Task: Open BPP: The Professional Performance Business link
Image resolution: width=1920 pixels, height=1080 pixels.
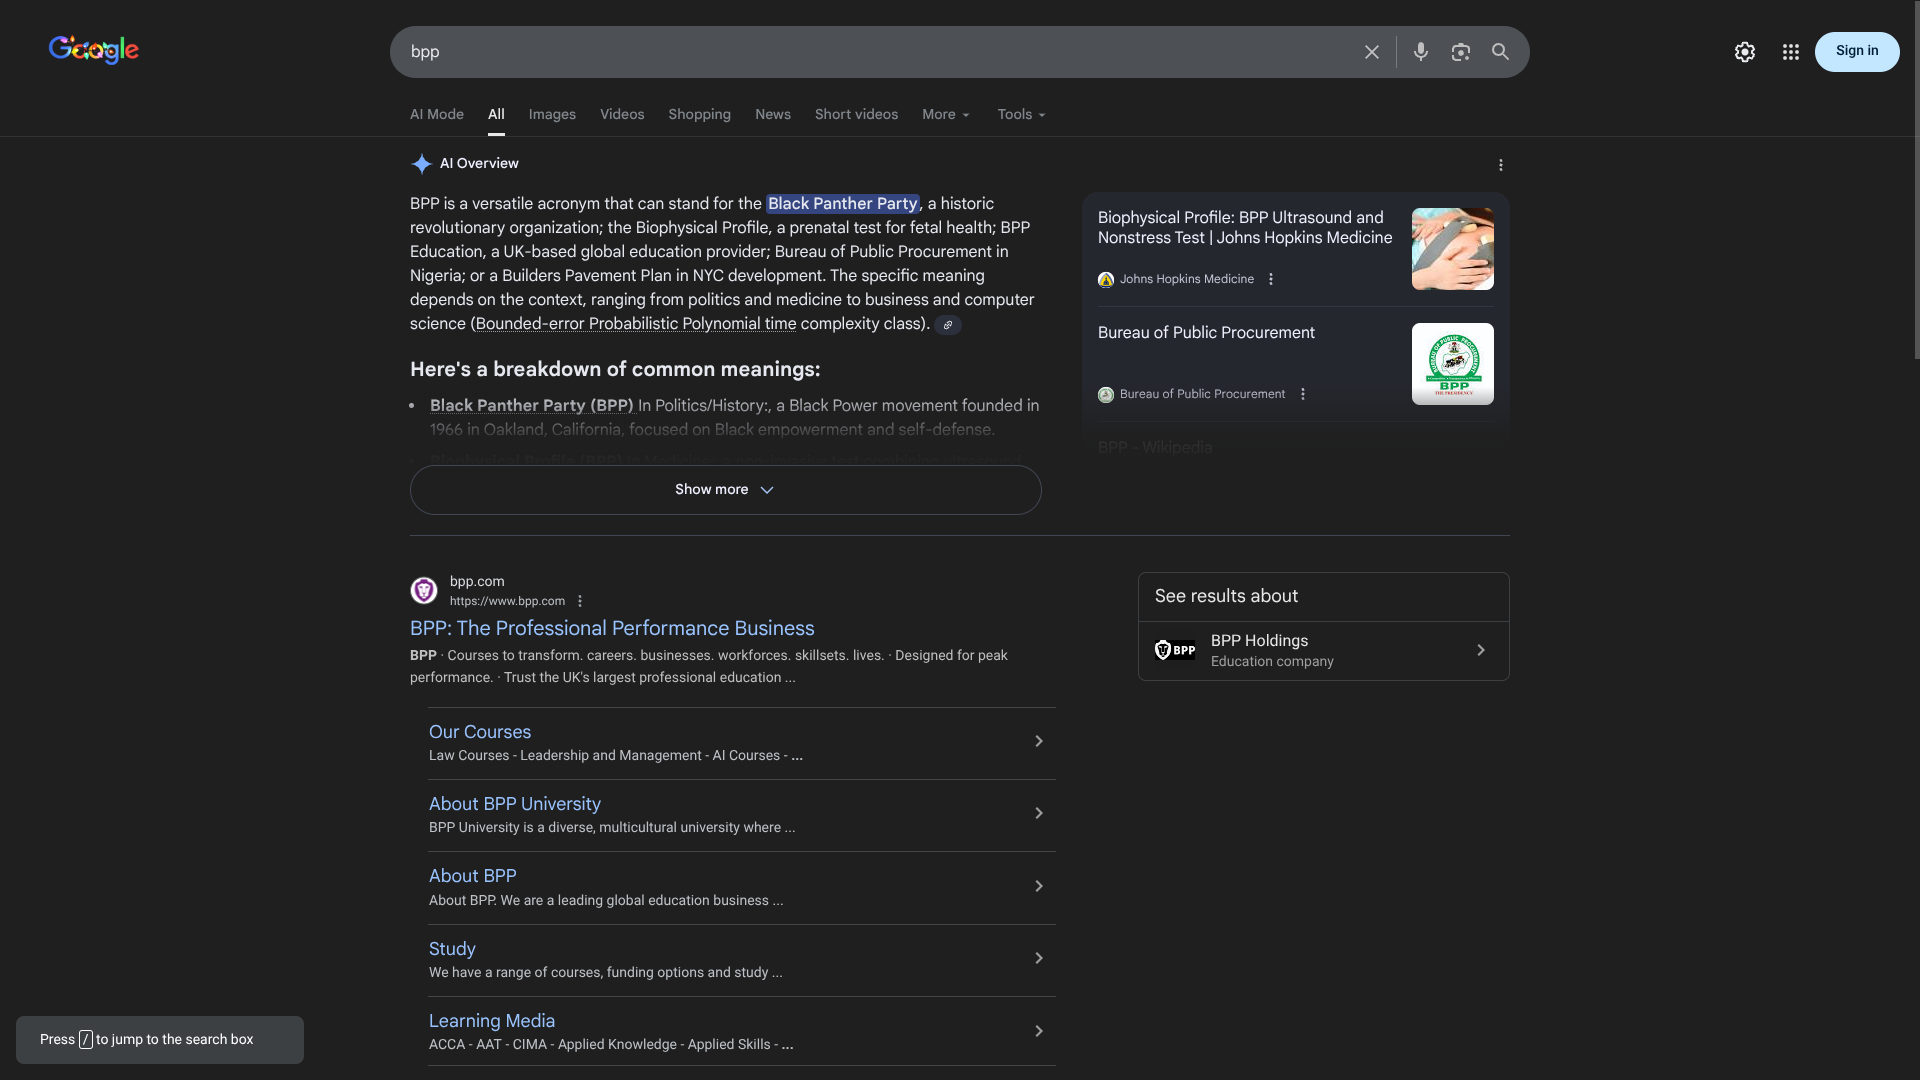Action: (612, 629)
